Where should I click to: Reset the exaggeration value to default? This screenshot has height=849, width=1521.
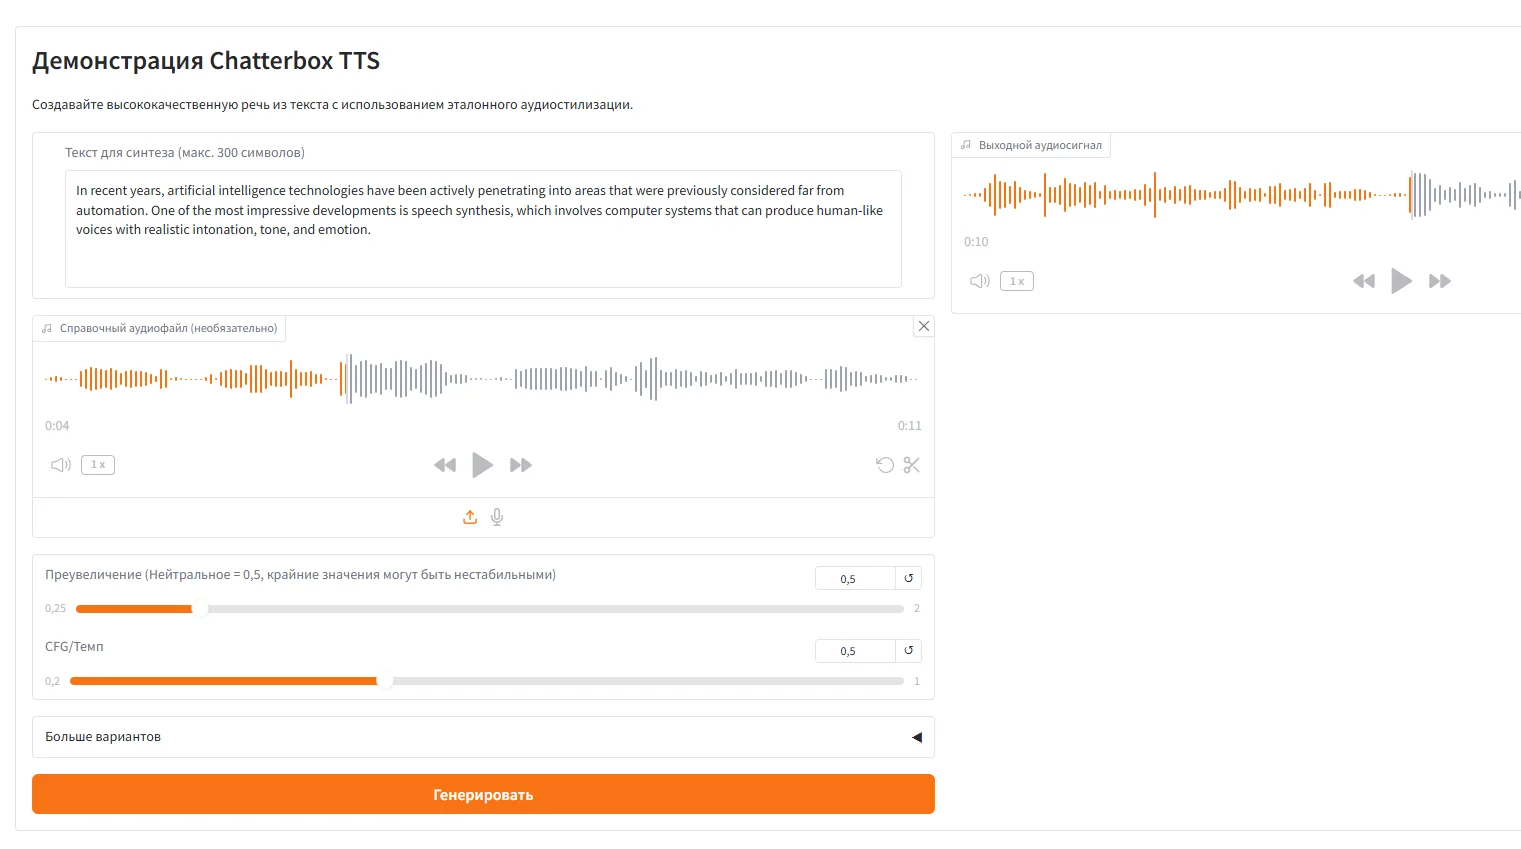(x=909, y=578)
